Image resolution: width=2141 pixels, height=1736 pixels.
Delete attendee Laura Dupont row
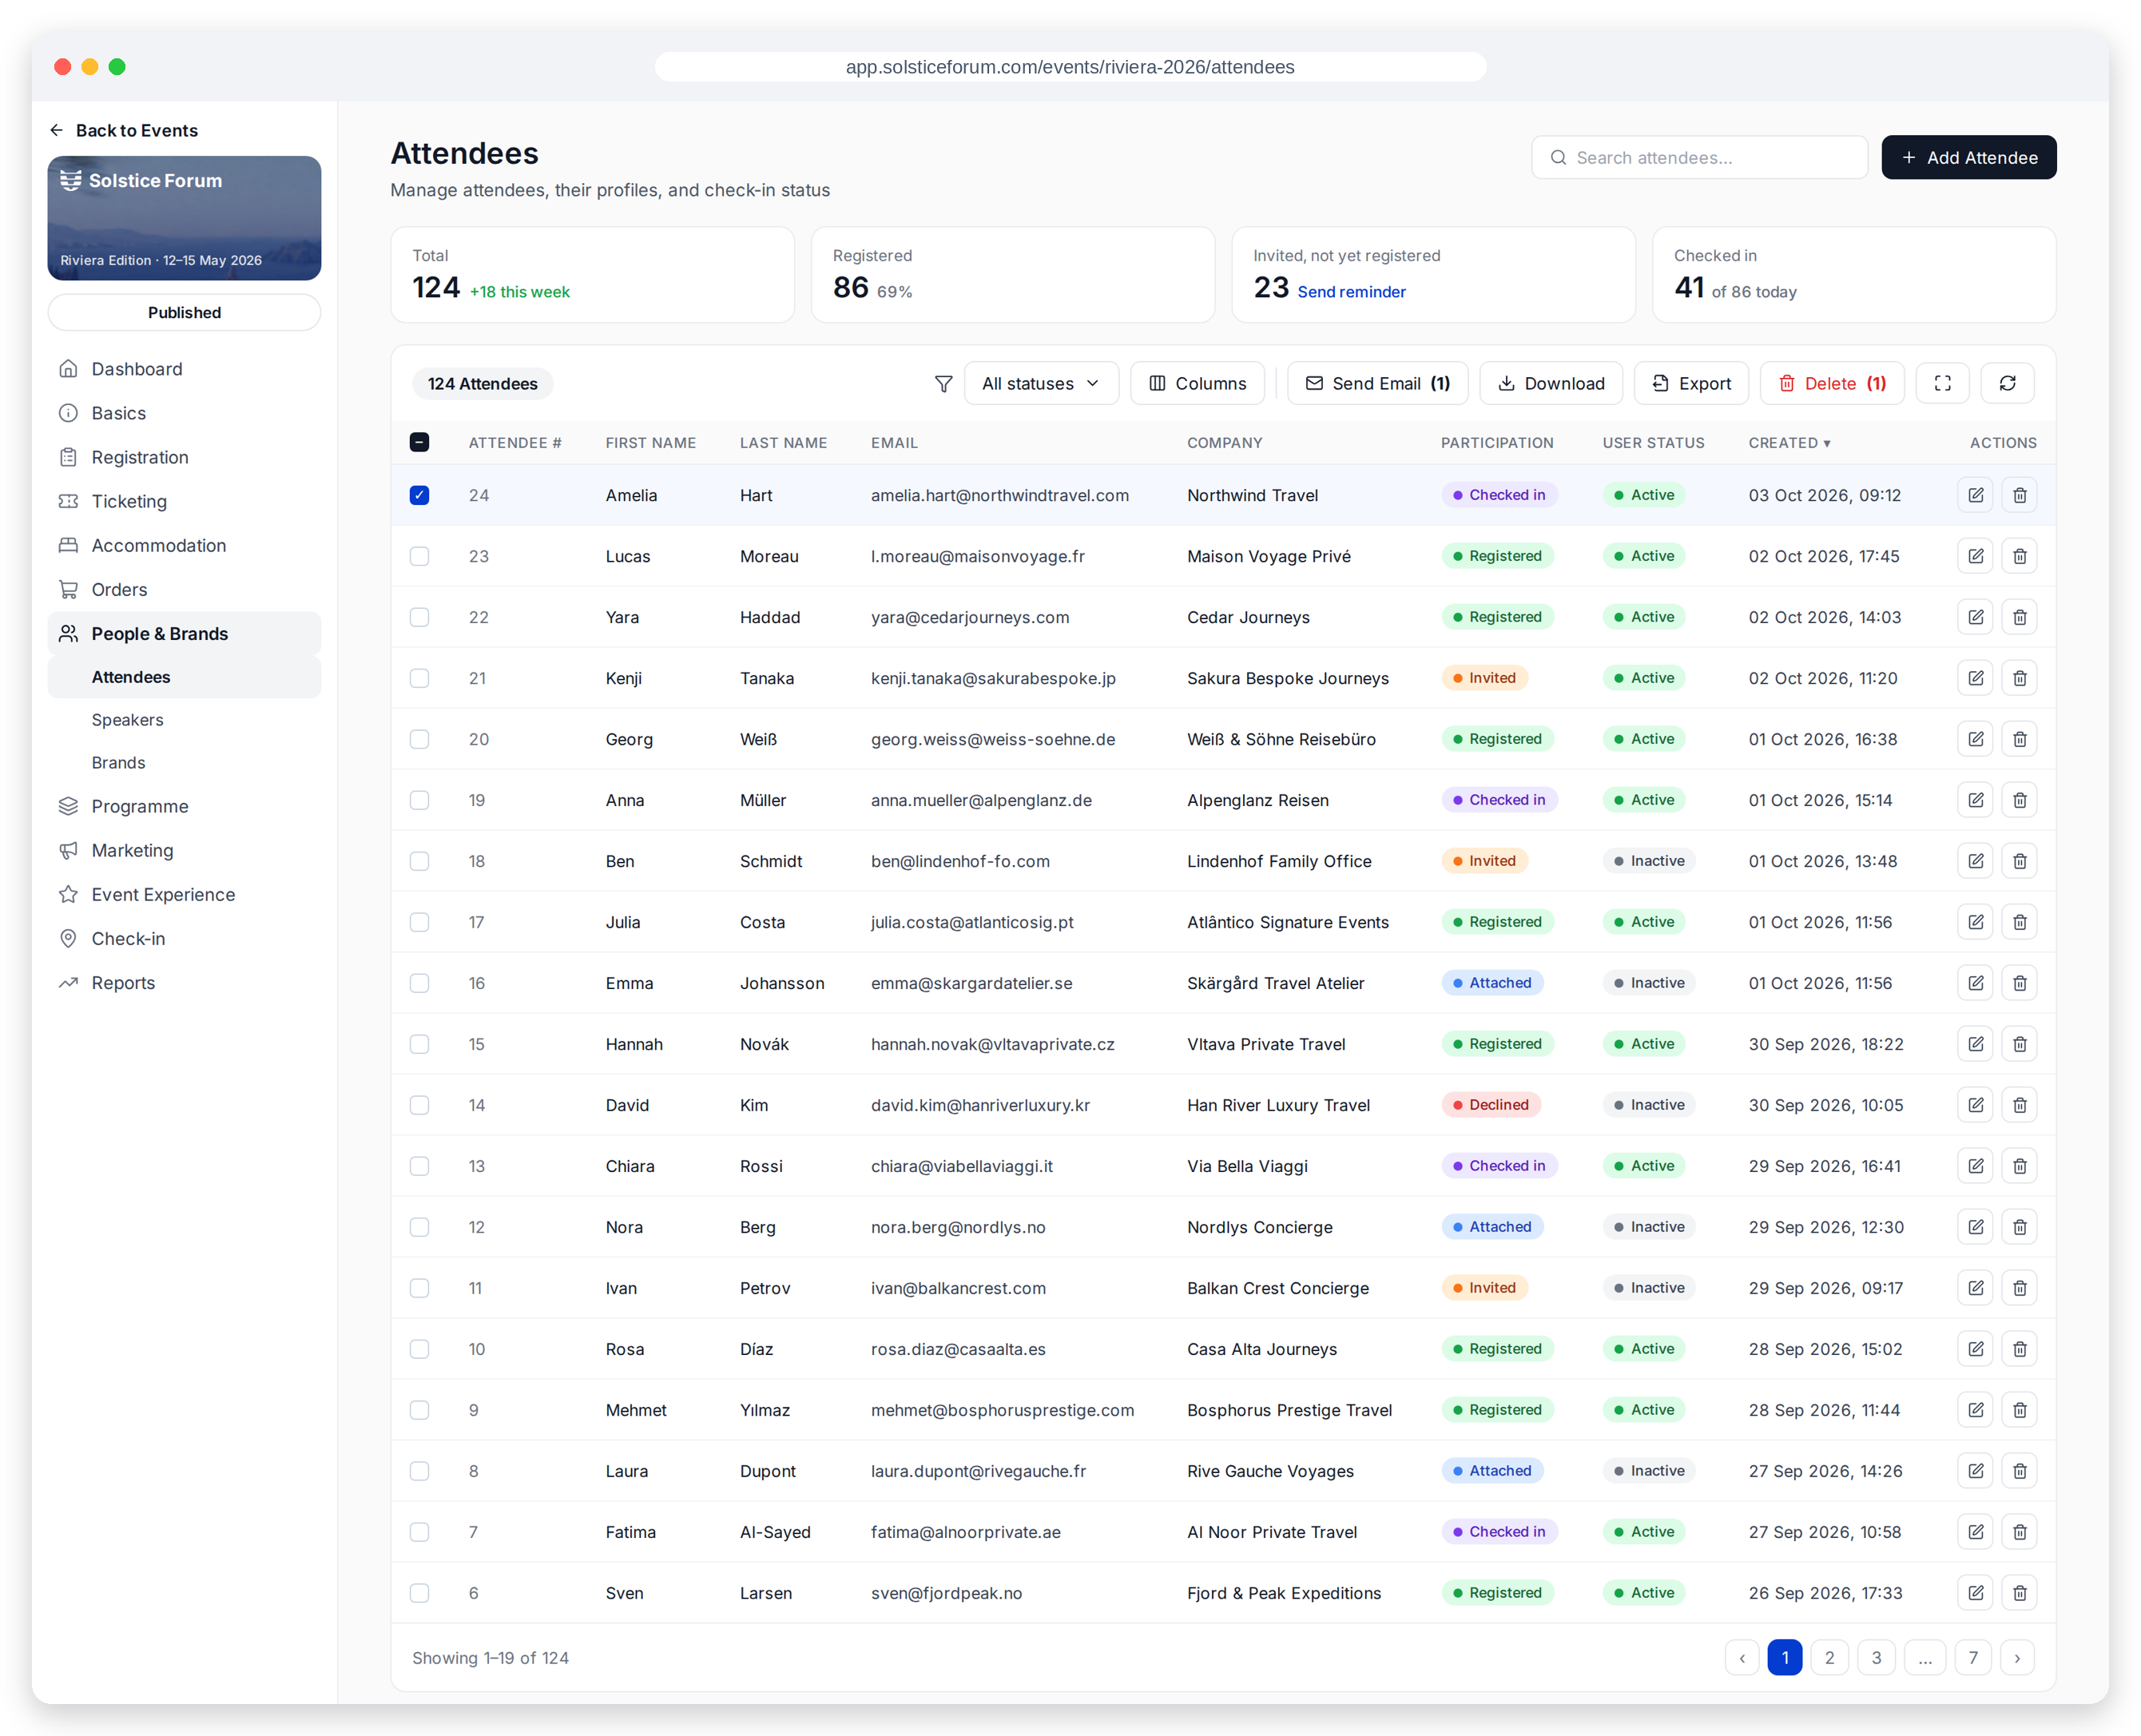click(x=2019, y=1471)
